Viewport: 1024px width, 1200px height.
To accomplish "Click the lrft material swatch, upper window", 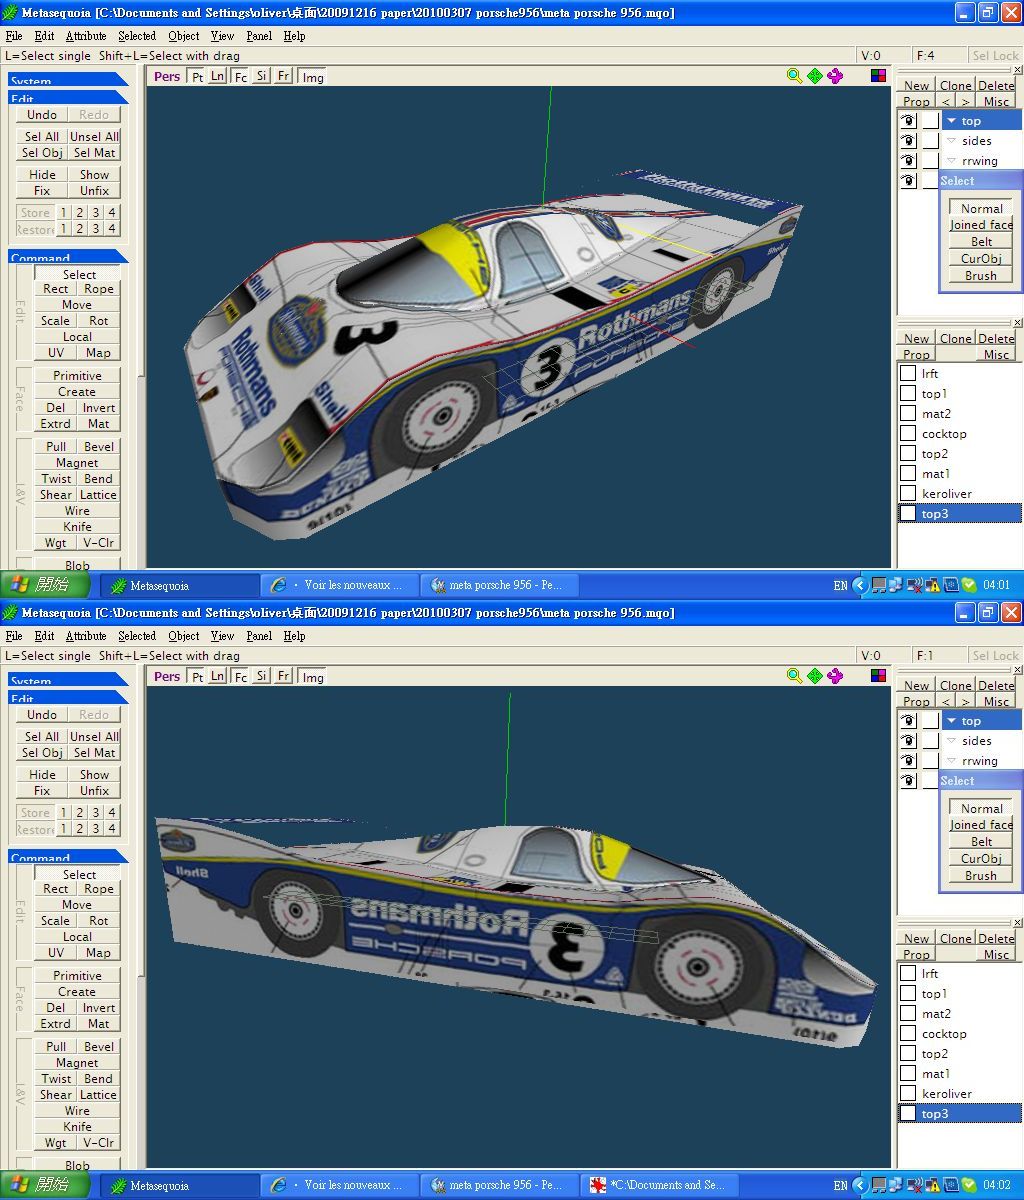I will (908, 373).
